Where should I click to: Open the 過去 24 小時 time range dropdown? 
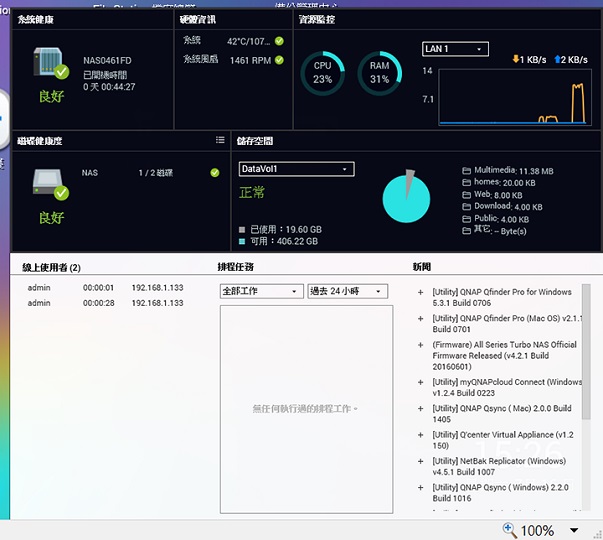tap(347, 291)
